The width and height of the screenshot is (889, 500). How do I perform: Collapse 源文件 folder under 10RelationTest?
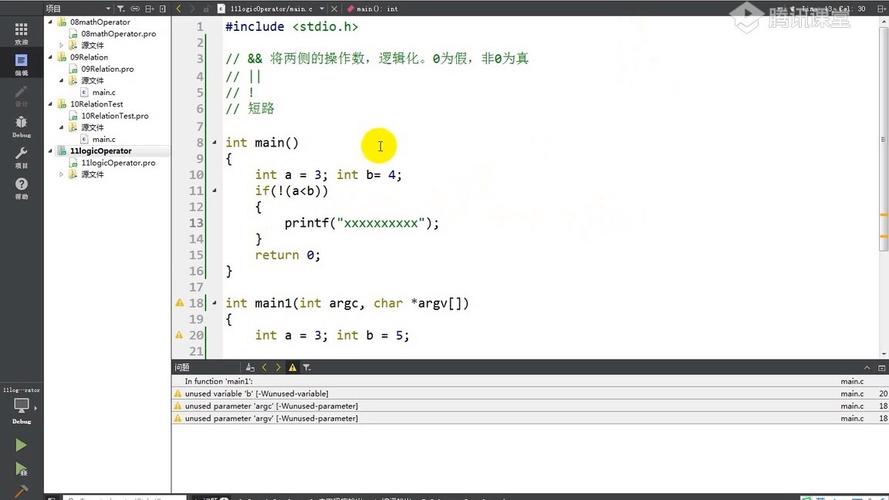(61, 127)
